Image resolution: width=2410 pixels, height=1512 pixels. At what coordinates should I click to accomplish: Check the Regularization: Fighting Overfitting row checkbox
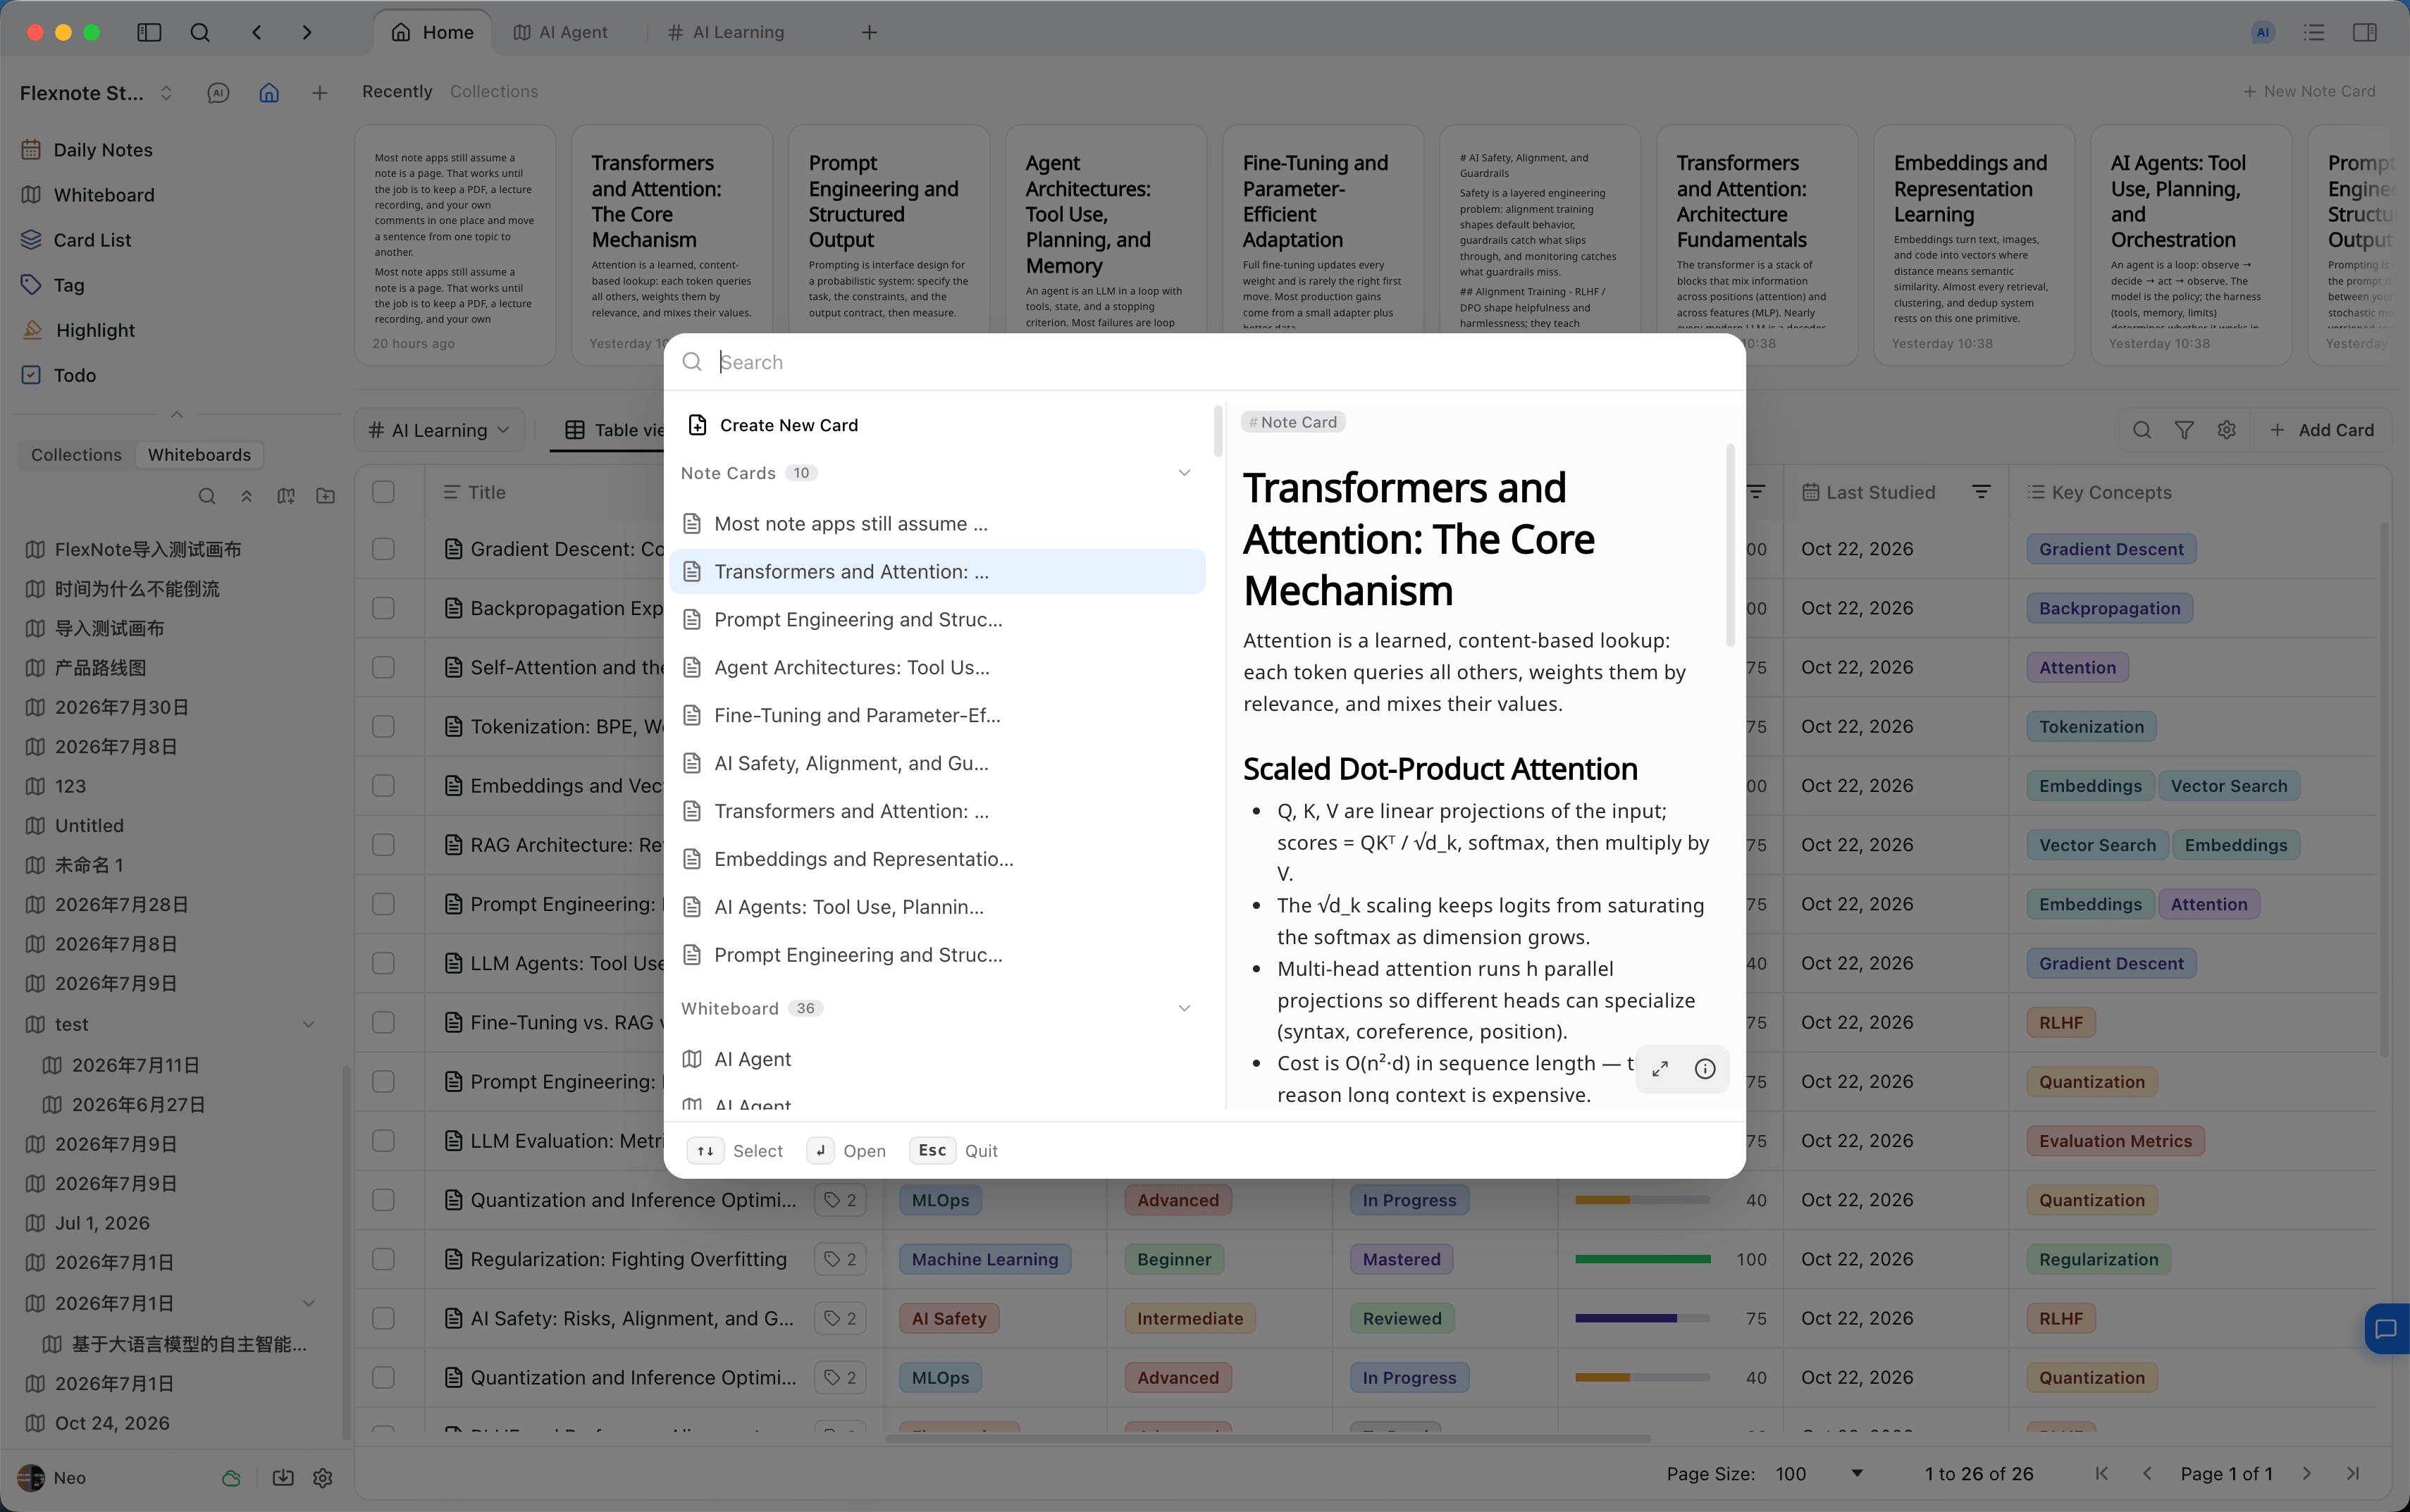click(383, 1259)
